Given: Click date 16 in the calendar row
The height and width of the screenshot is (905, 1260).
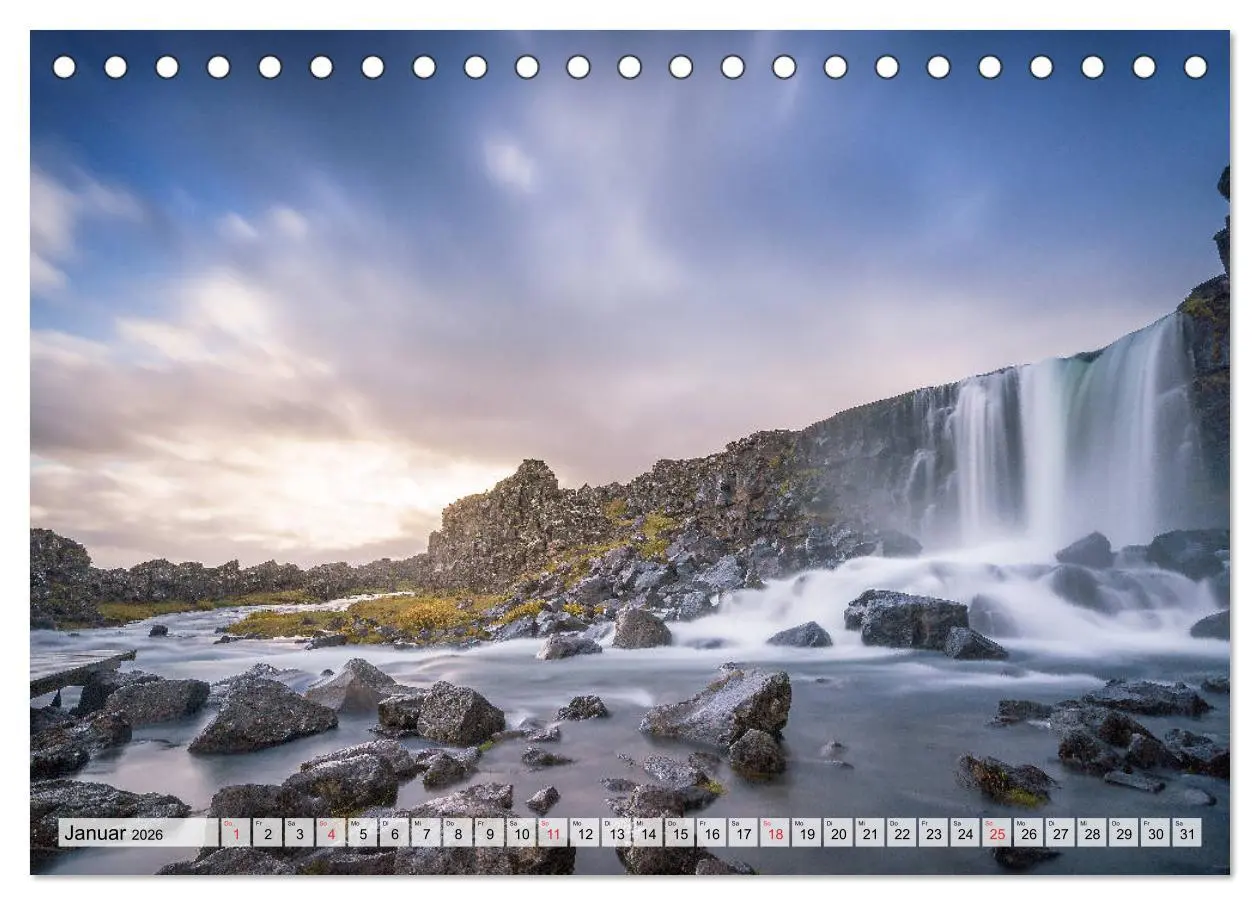Looking at the screenshot, I should pyautogui.click(x=711, y=833).
